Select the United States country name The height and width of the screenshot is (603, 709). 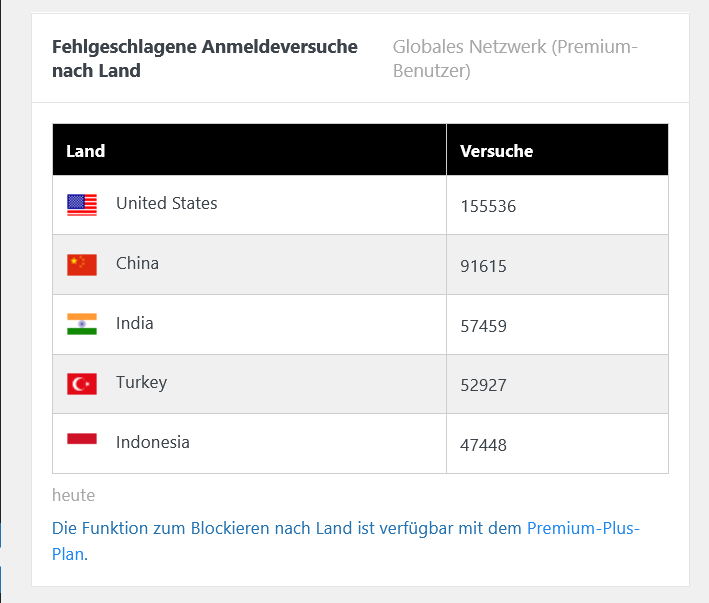(x=166, y=203)
